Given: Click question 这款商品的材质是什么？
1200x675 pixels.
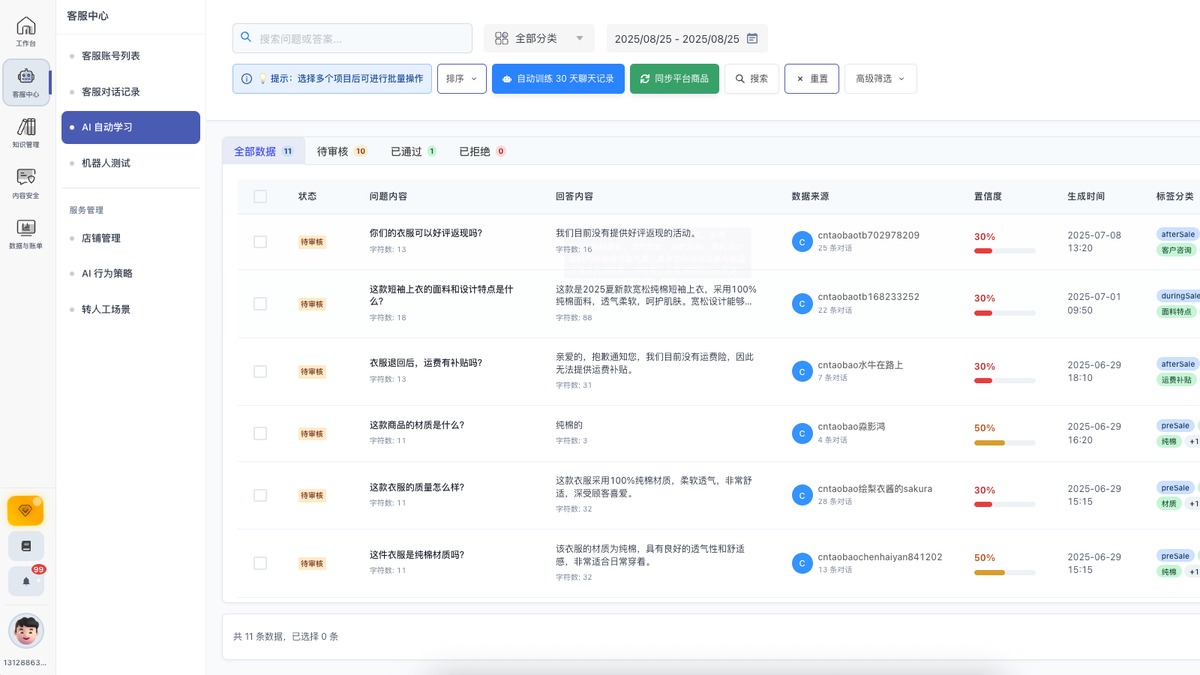Looking at the screenshot, I should point(416,425).
